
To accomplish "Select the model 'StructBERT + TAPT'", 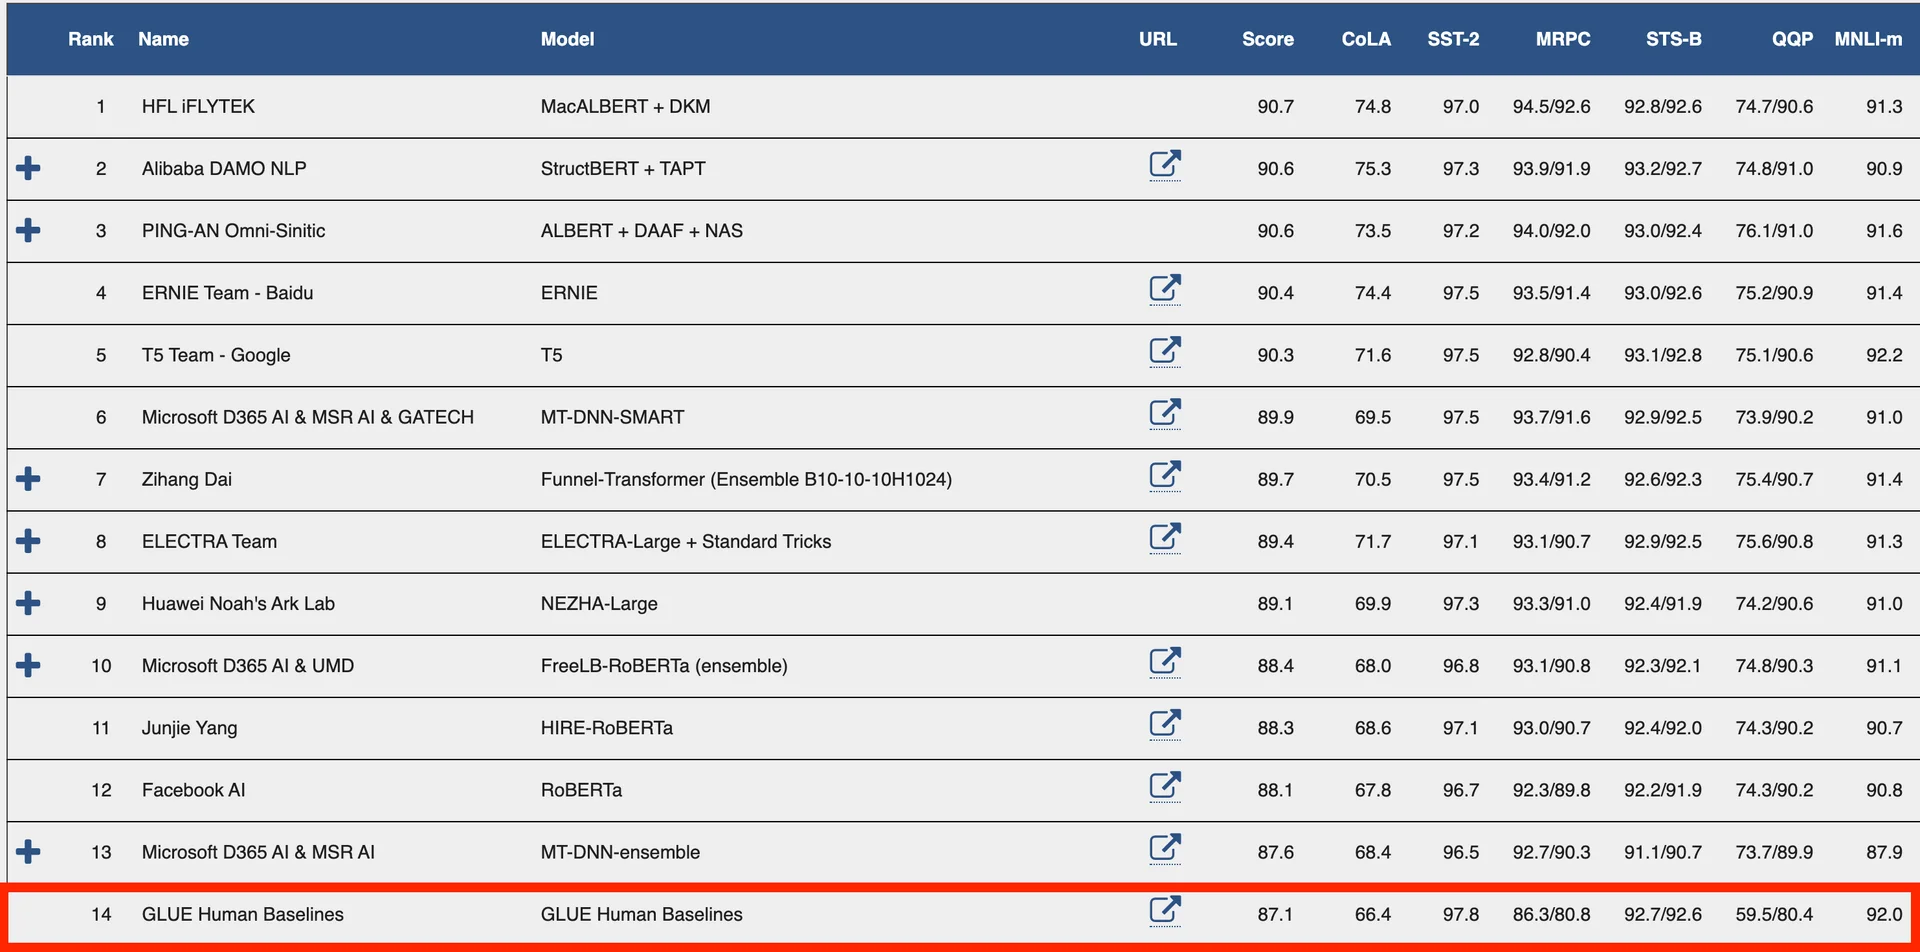I will [623, 168].
